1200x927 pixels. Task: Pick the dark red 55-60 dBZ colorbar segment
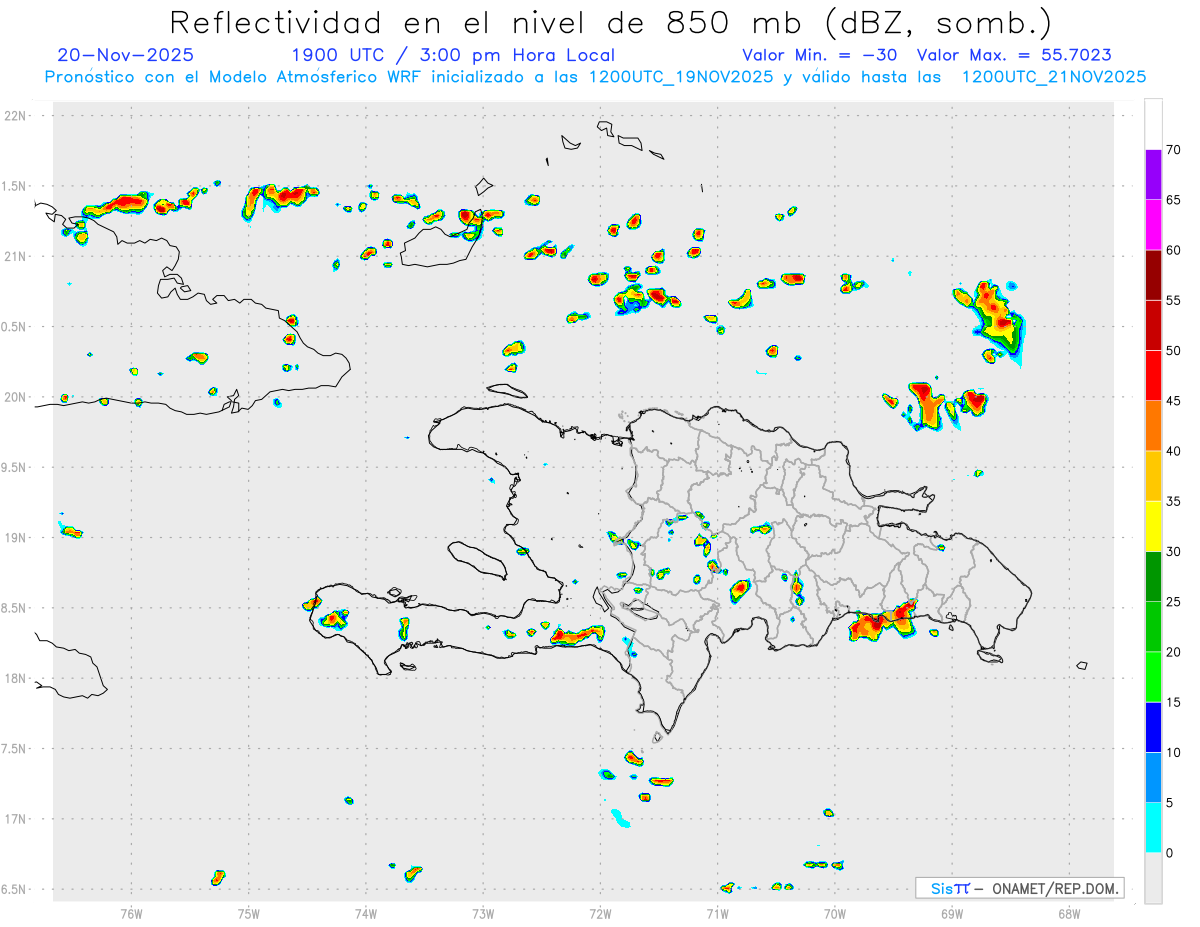click(x=1153, y=275)
